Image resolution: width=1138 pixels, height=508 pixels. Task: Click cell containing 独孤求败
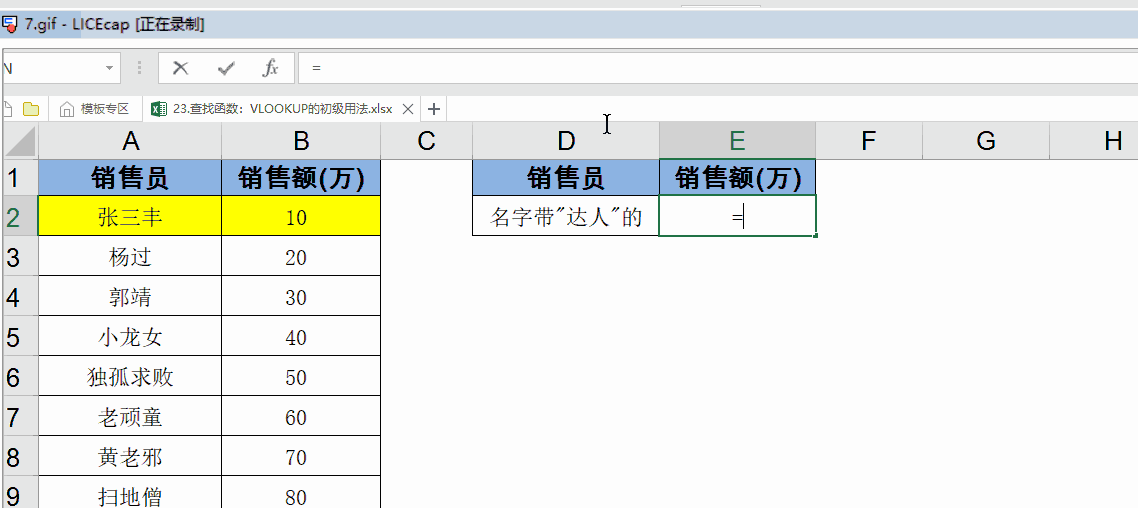click(x=130, y=377)
